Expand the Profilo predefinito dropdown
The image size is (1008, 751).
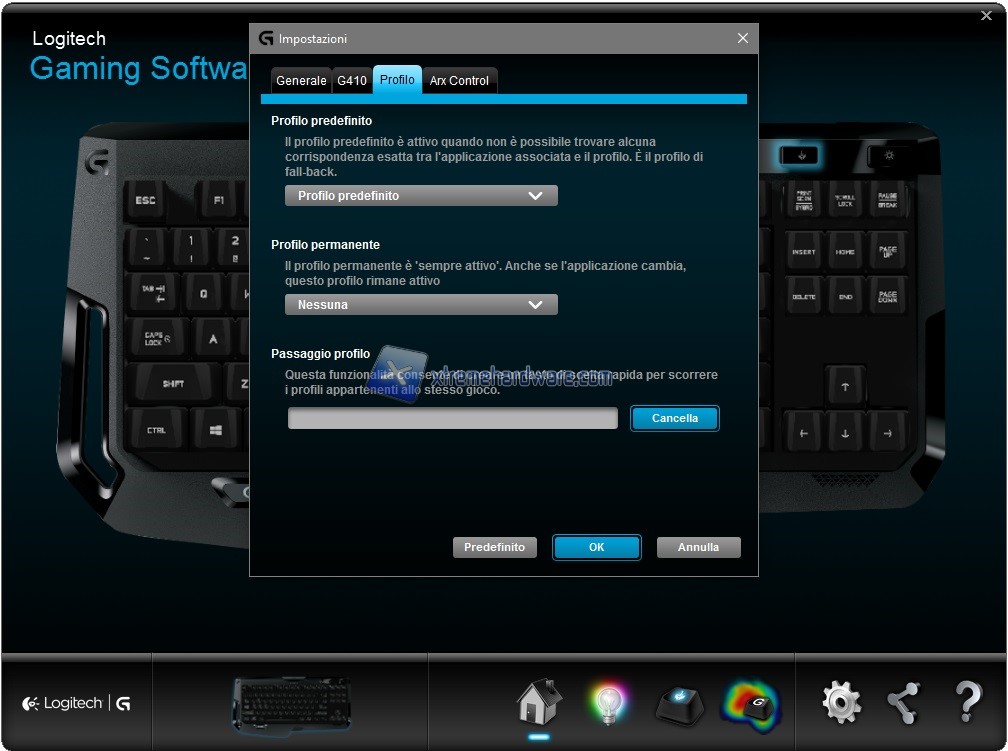(421, 196)
